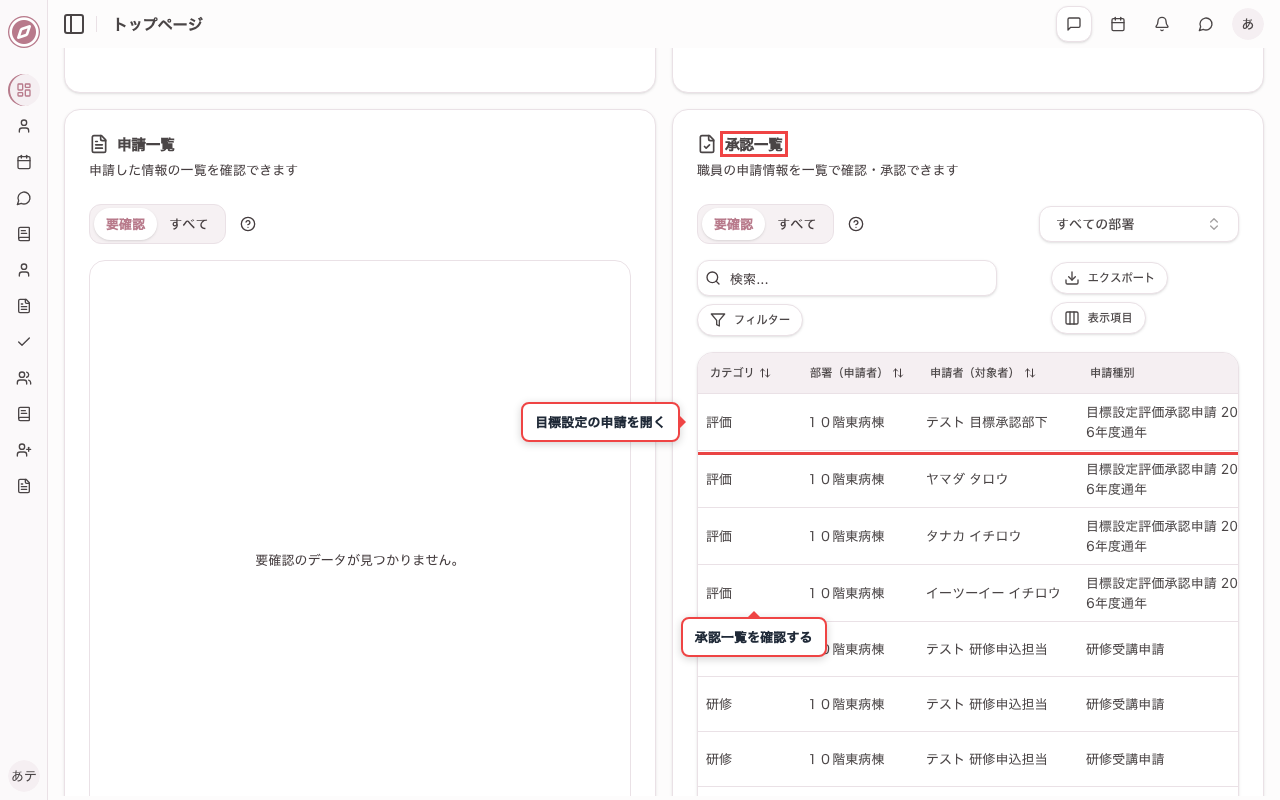
Task: Select すべて tab in 承認一覧 panel
Action: coord(797,224)
